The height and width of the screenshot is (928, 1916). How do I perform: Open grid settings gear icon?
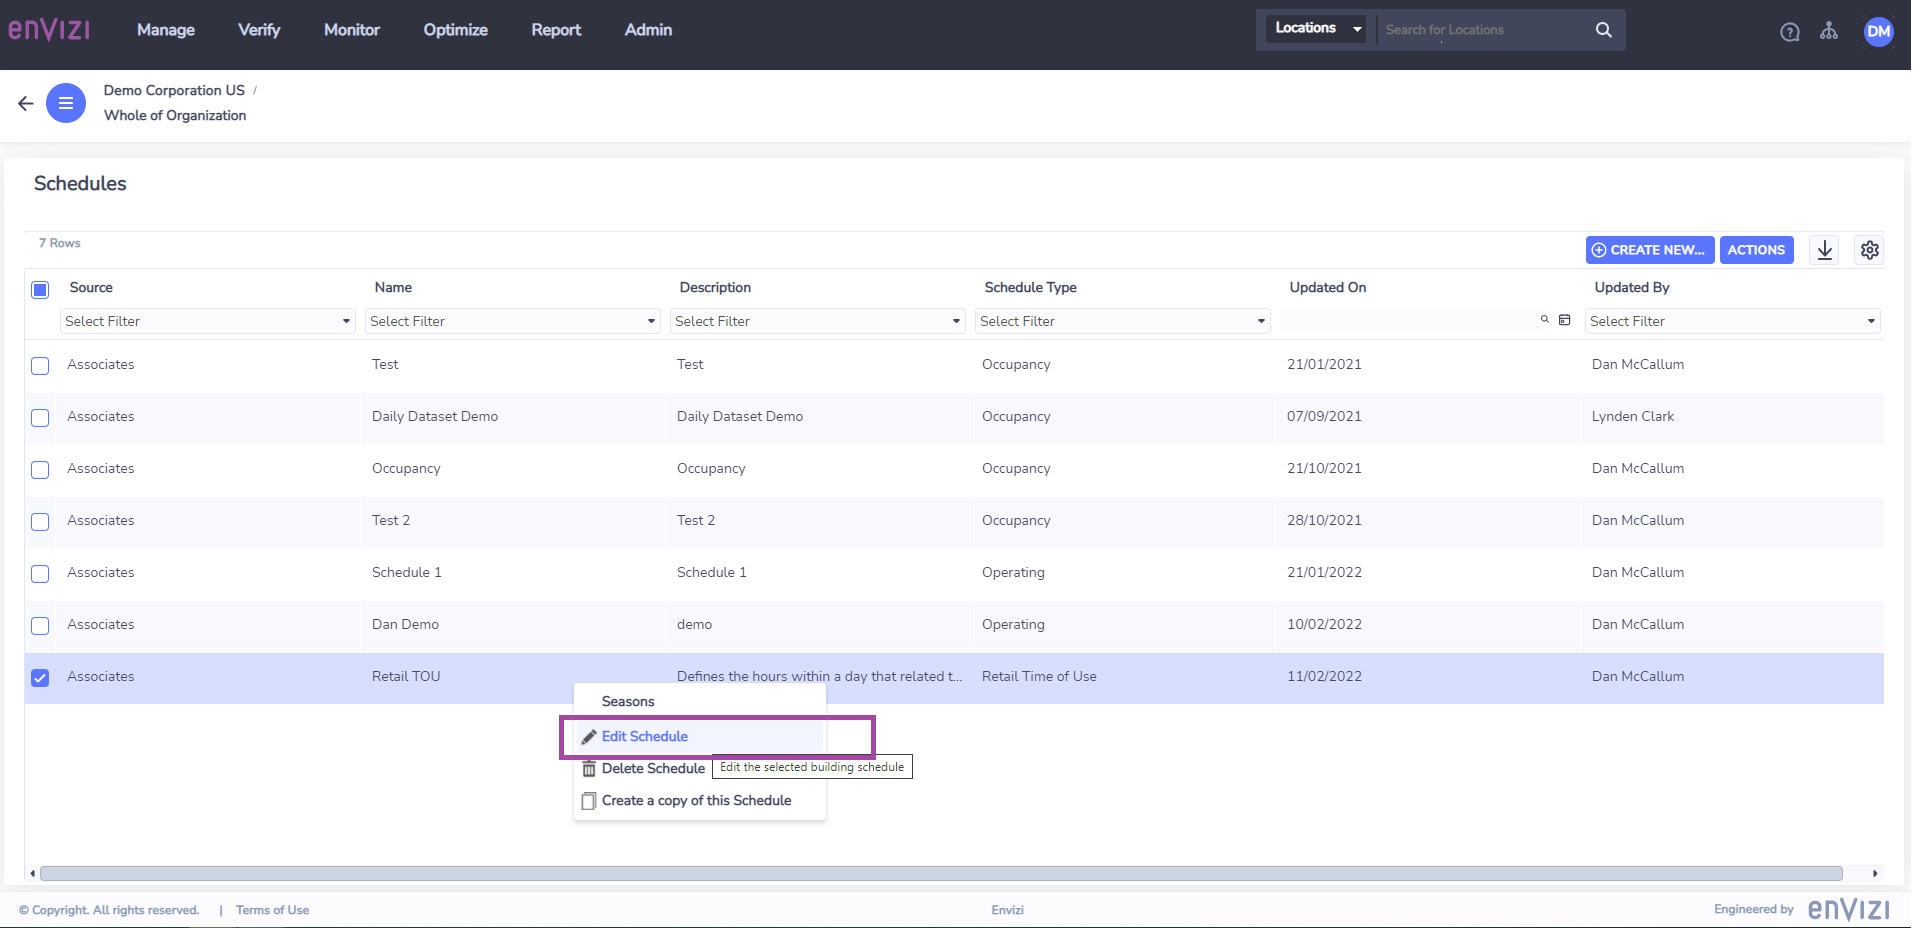point(1870,250)
